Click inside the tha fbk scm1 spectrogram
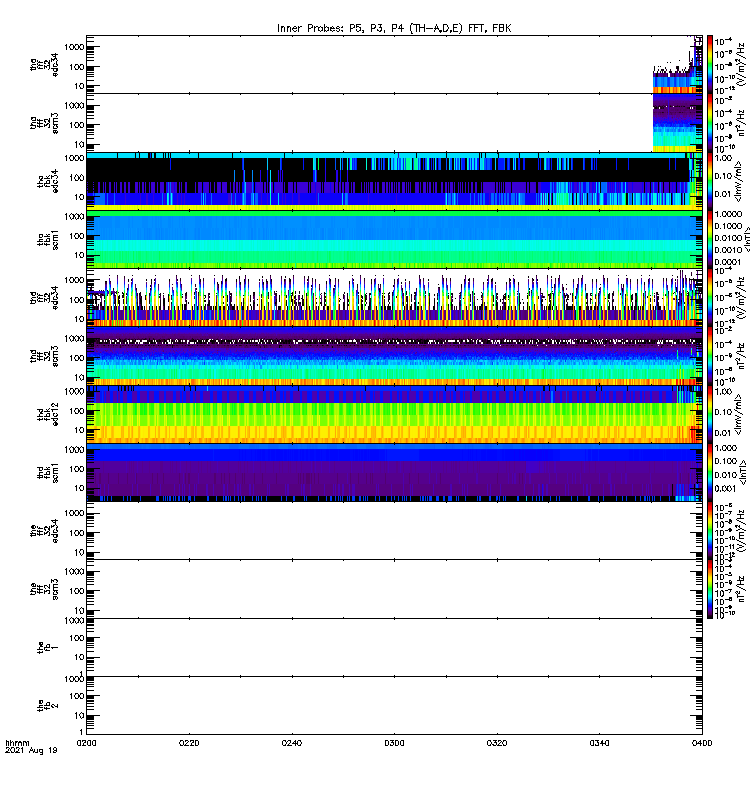This screenshot has width=750, height=800. (x=394, y=239)
